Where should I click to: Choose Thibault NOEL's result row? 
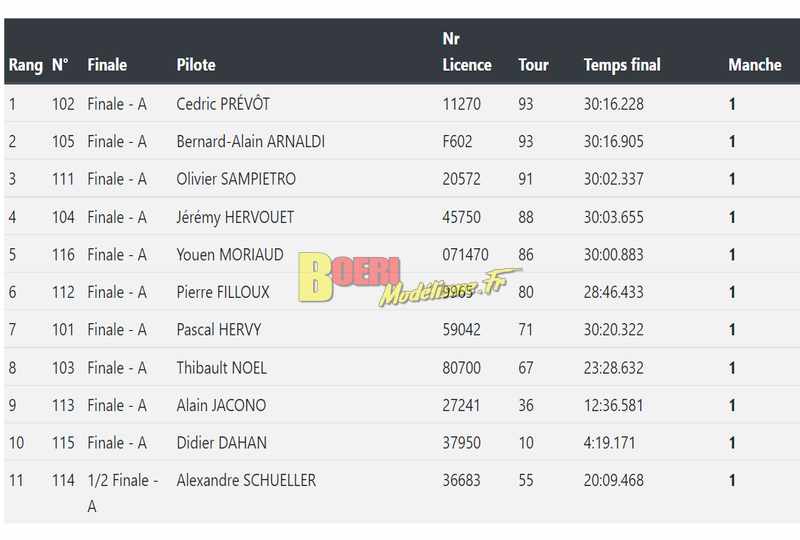(x=402, y=367)
